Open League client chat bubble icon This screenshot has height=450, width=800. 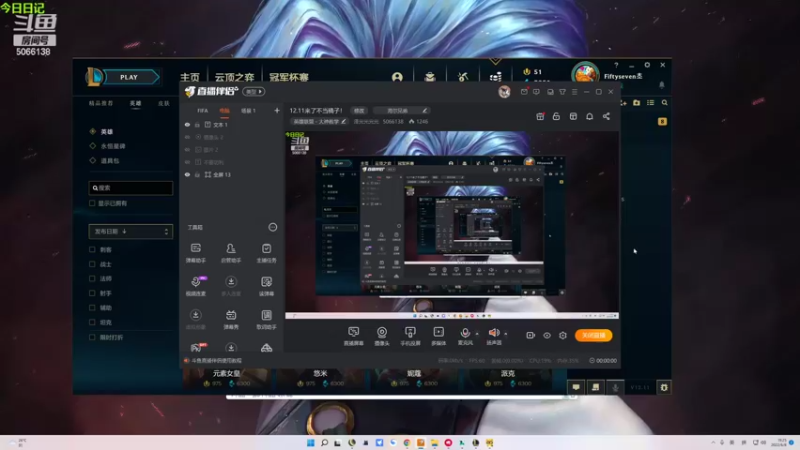(576, 387)
